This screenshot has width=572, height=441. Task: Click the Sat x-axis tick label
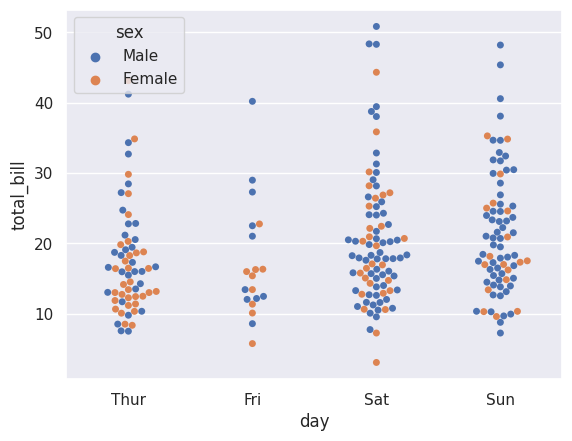(376, 399)
